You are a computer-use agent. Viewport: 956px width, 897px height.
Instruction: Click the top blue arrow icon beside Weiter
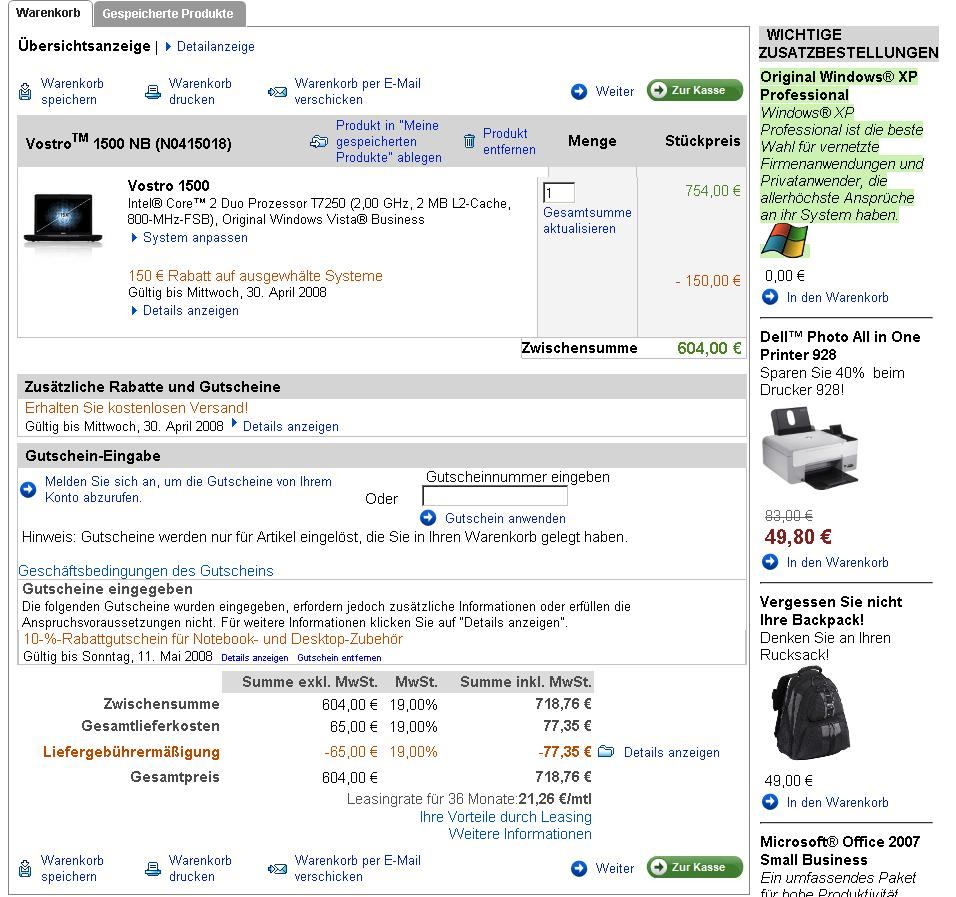point(579,91)
